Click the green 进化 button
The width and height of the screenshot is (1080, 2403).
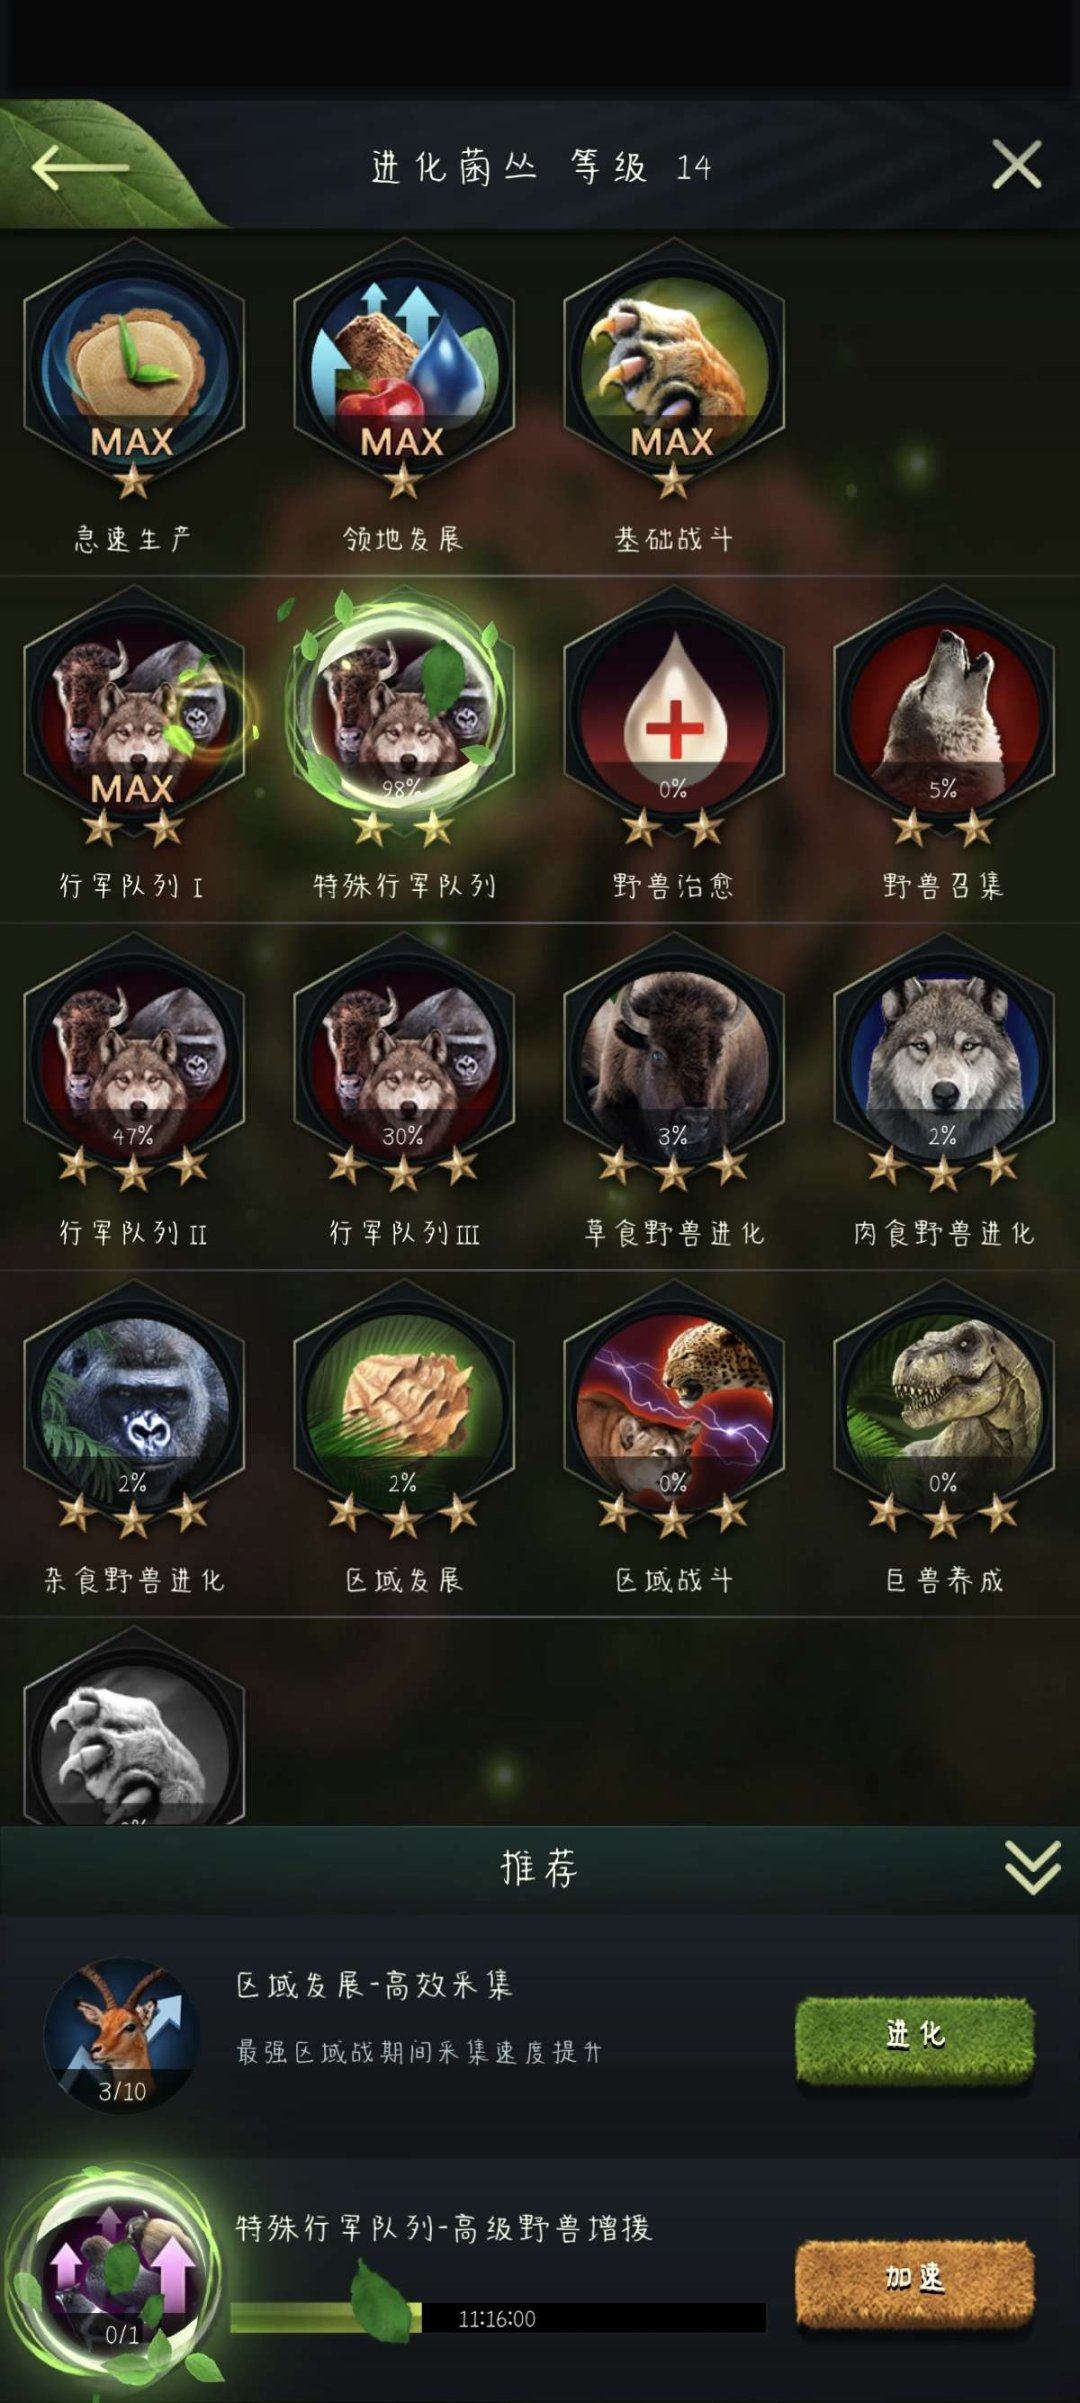tap(914, 2034)
